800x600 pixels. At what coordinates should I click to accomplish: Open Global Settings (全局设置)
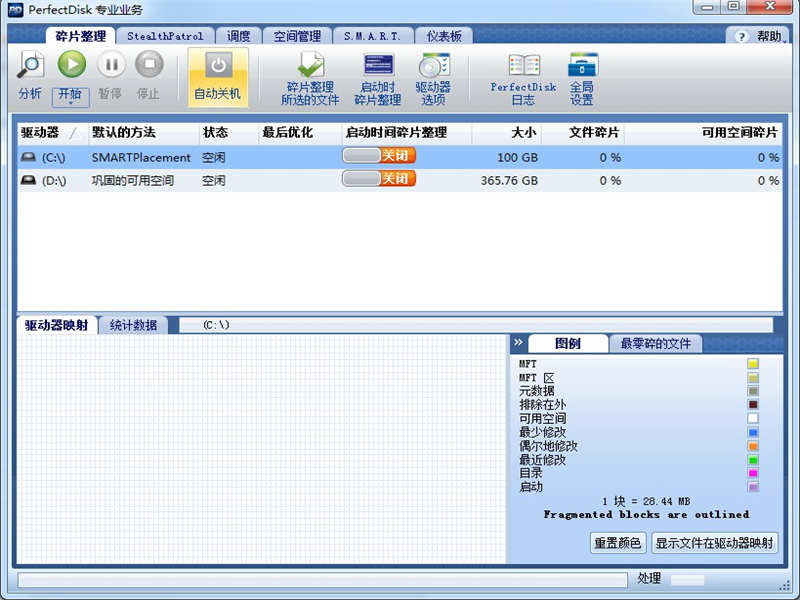[582, 78]
